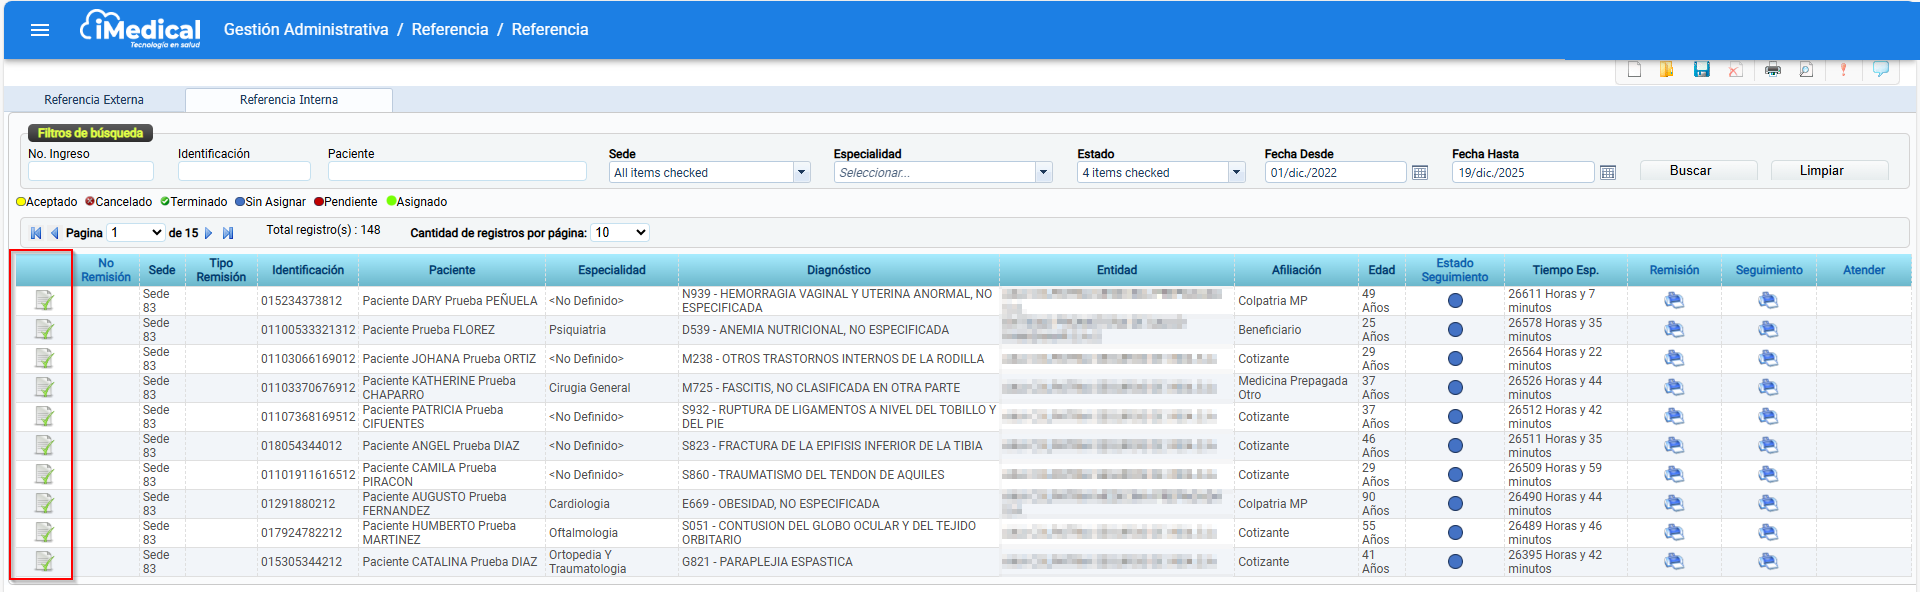Image resolution: width=1920 pixels, height=592 pixels.
Task: Click the document preview magnifier icon
Action: coord(1806,69)
